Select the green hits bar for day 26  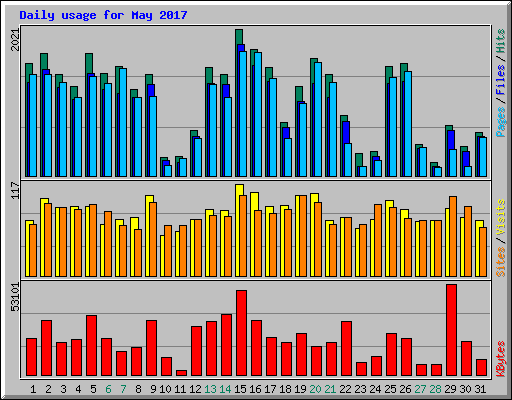tap(404, 67)
